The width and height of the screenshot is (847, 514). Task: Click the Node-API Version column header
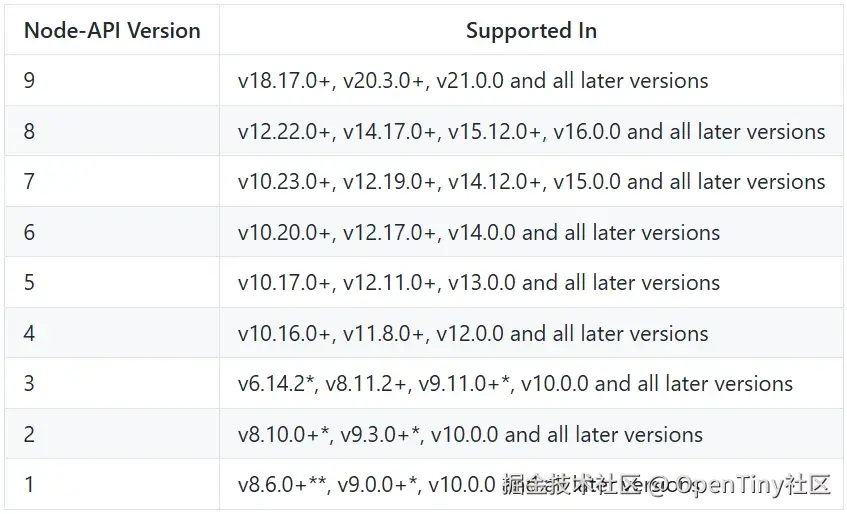click(112, 30)
